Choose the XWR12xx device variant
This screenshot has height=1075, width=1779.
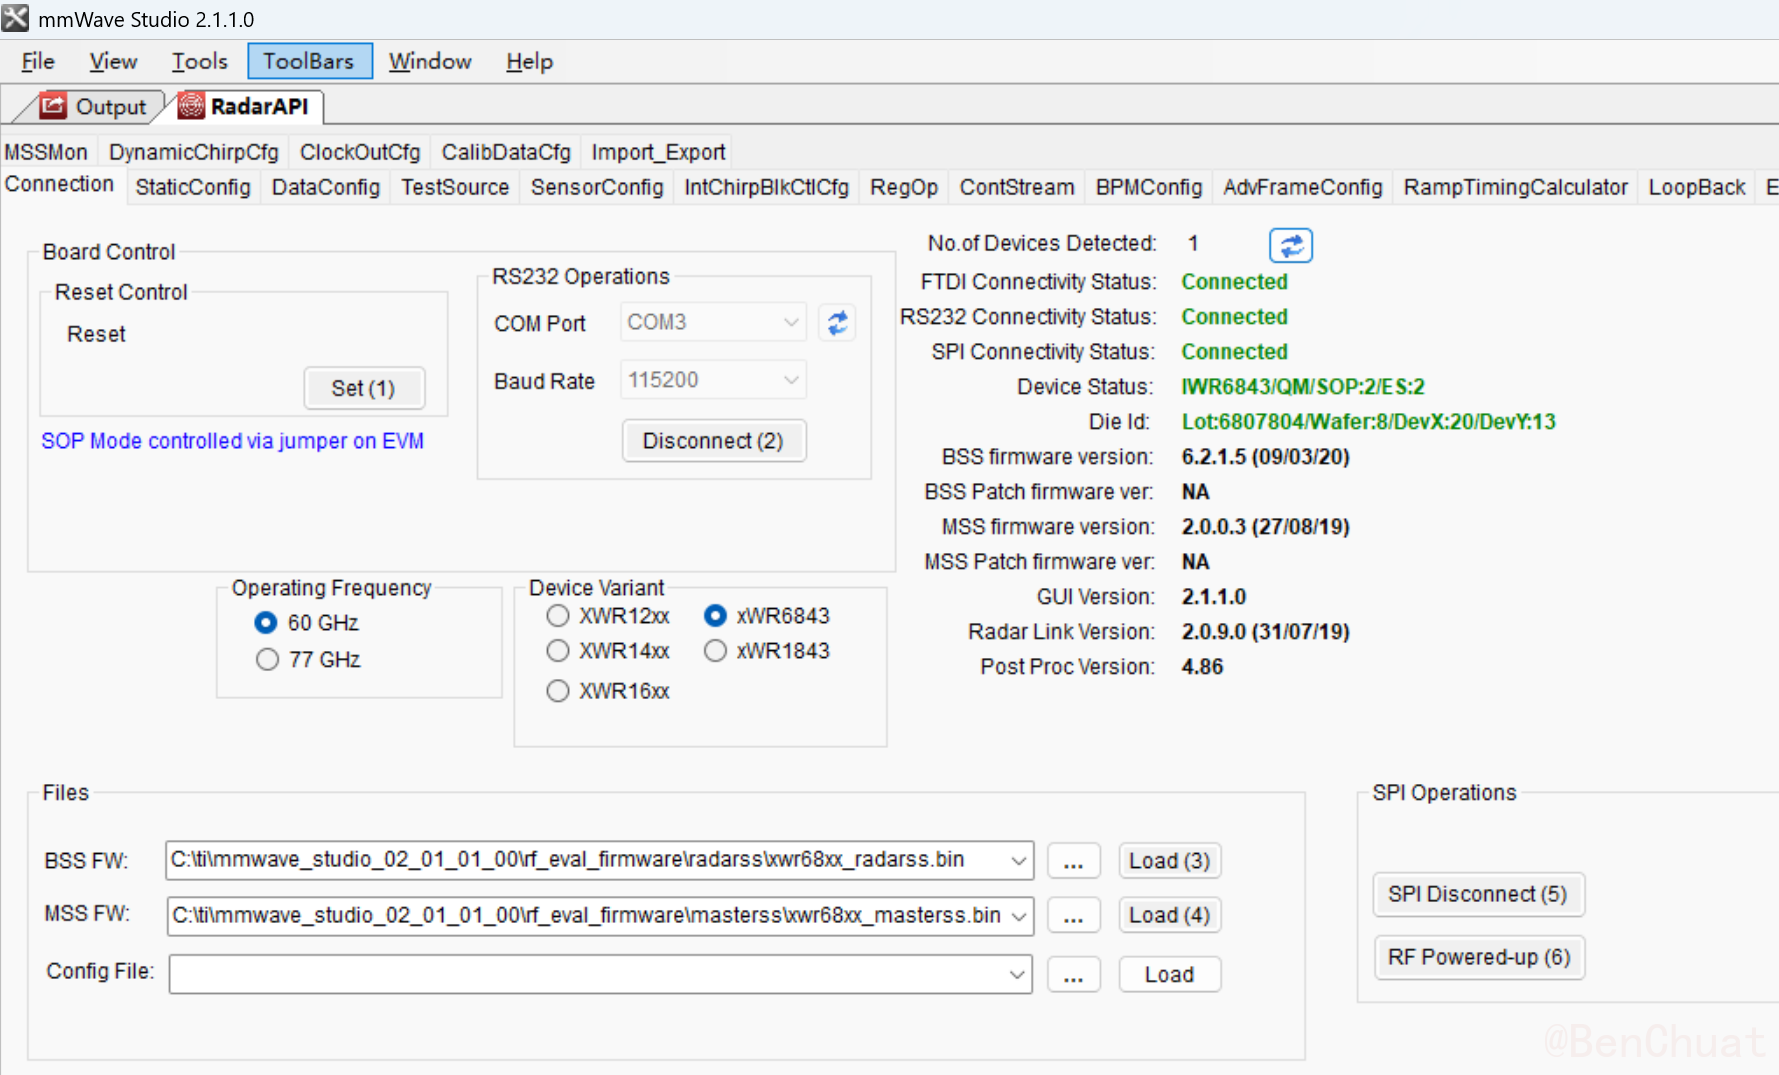click(558, 616)
